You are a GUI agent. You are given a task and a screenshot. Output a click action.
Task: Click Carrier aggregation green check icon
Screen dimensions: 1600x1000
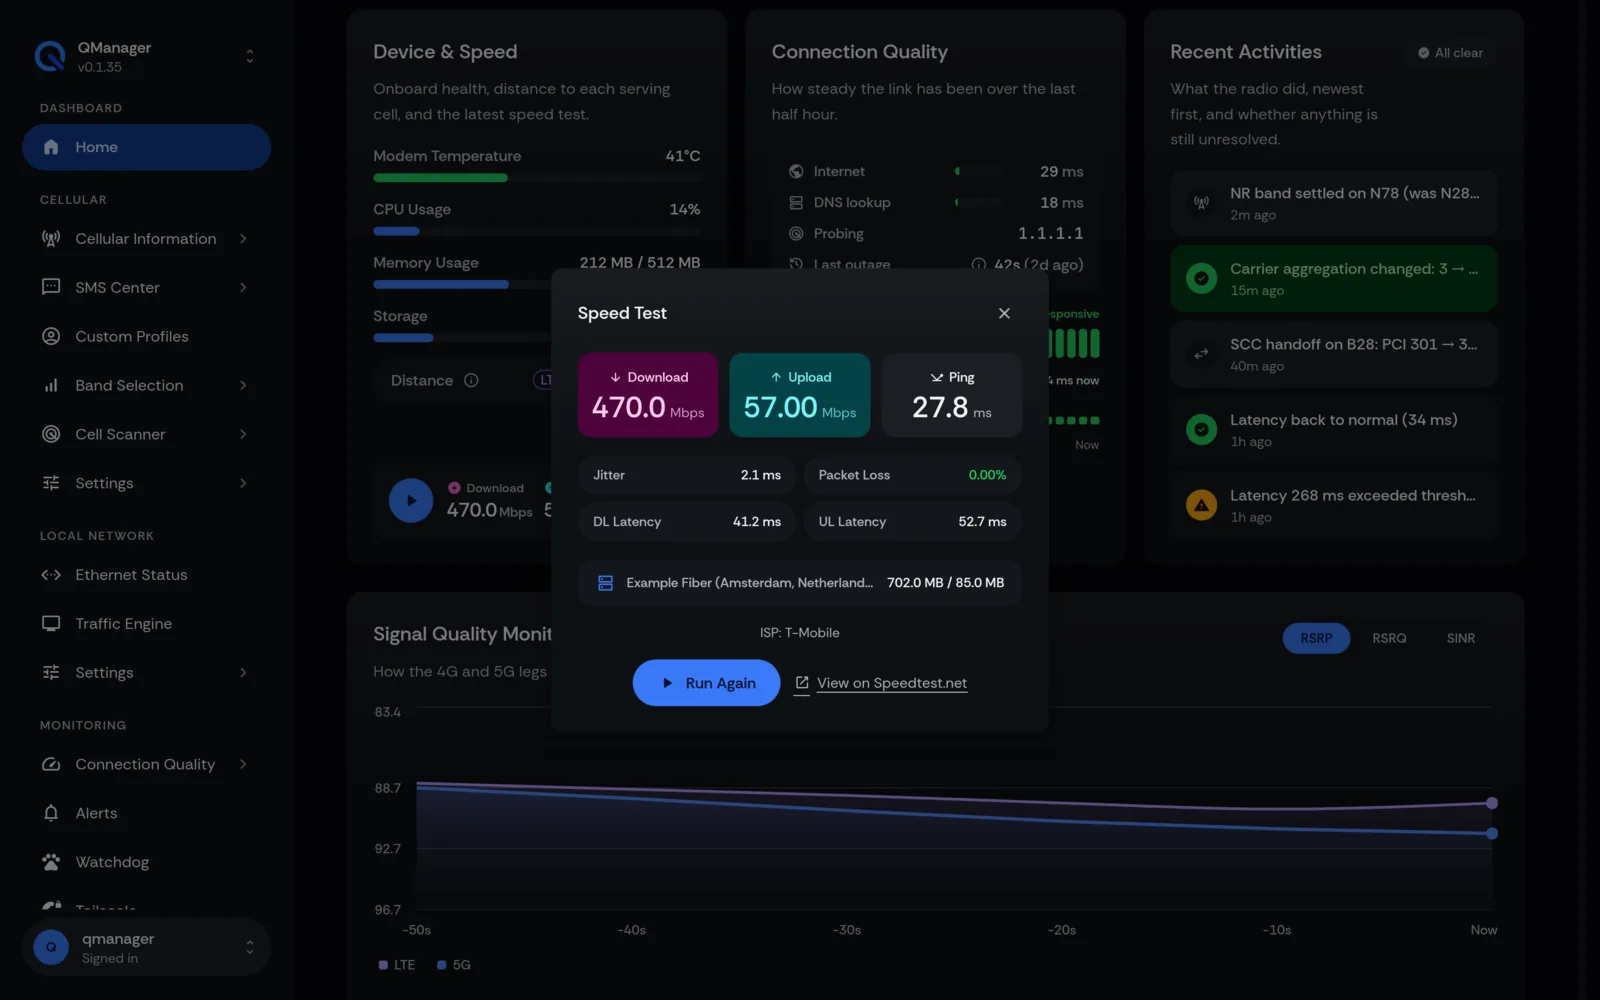1201,278
